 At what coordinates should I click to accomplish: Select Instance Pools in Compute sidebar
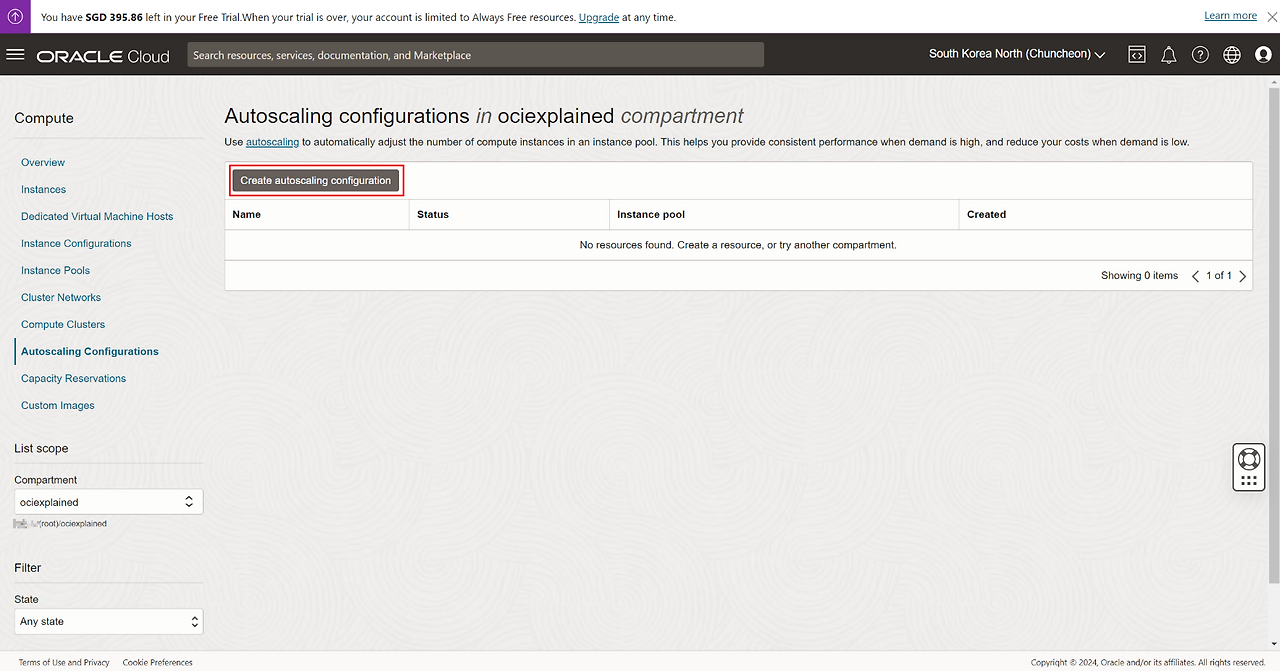[x=55, y=270]
